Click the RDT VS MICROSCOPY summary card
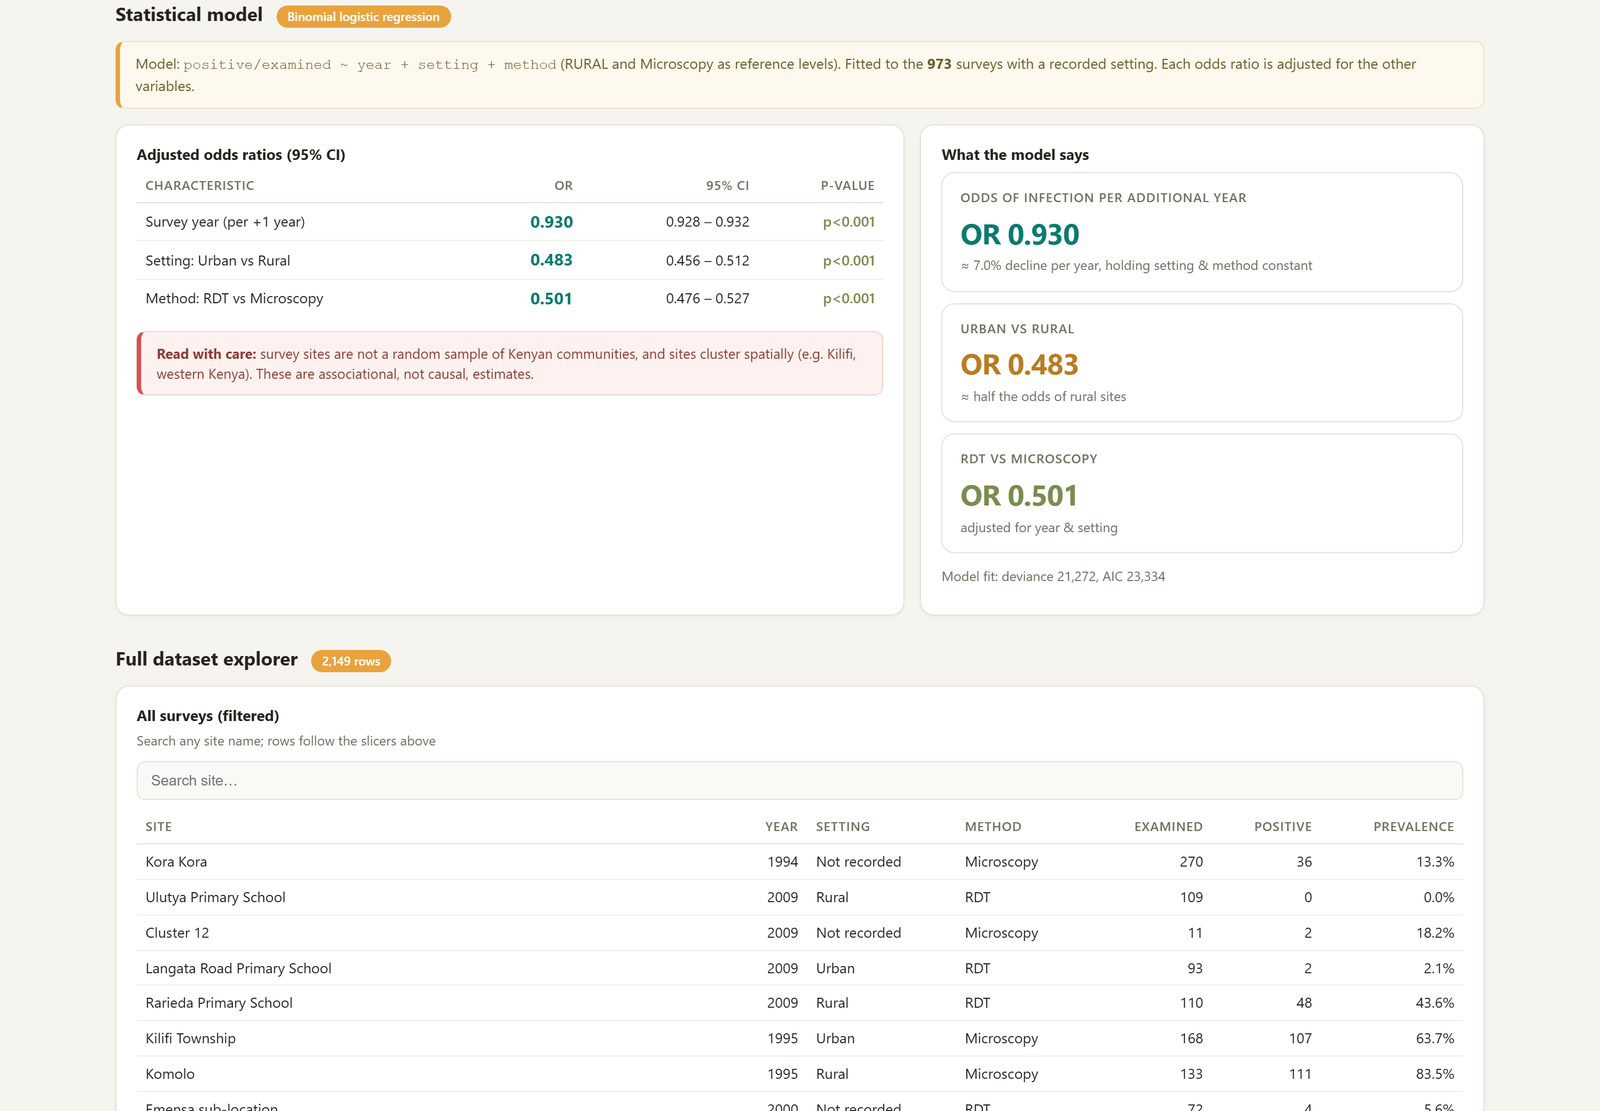The width and height of the screenshot is (1600, 1111). (1202, 493)
